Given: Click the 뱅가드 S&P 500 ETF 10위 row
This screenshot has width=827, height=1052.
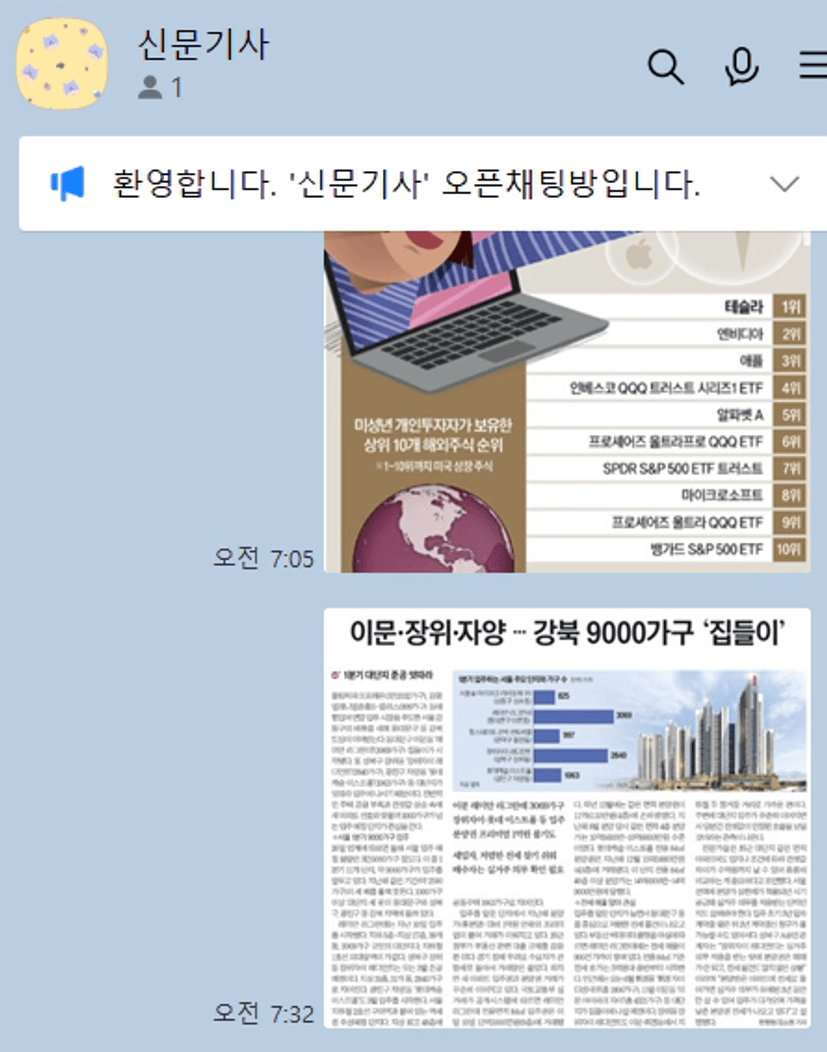Looking at the screenshot, I should click(x=667, y=549).
